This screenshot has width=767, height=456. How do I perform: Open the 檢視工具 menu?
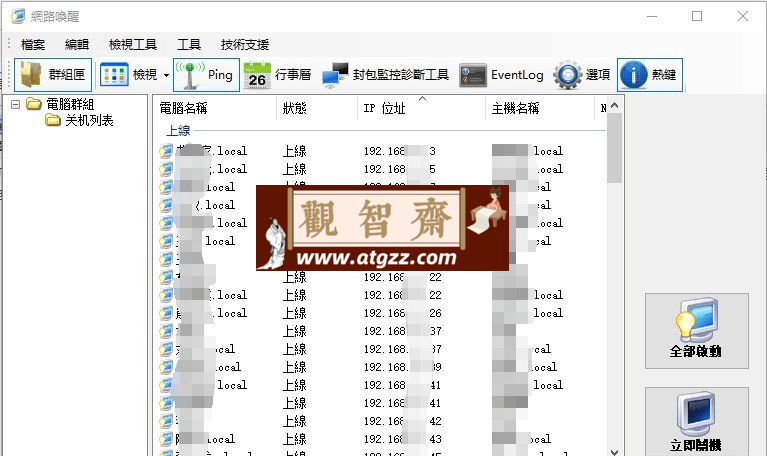click(133, 45)
